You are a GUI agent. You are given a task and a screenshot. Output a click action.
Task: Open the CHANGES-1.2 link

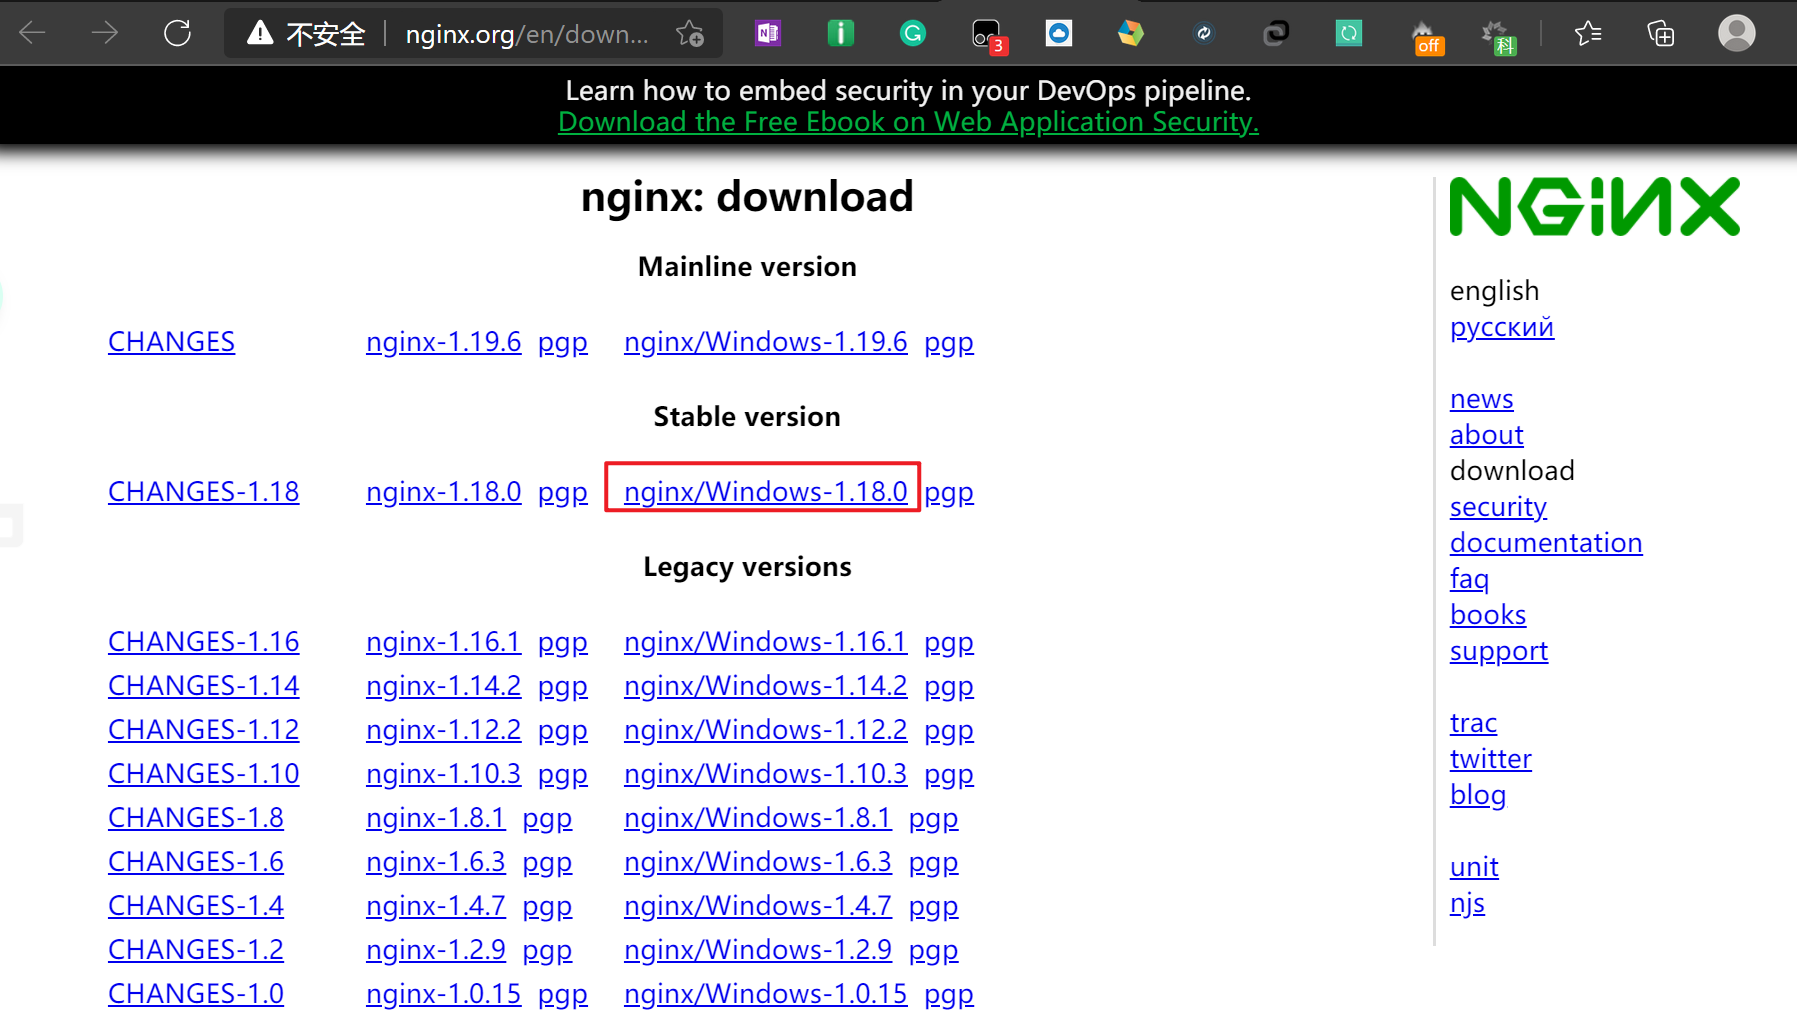tap(195, 950)
